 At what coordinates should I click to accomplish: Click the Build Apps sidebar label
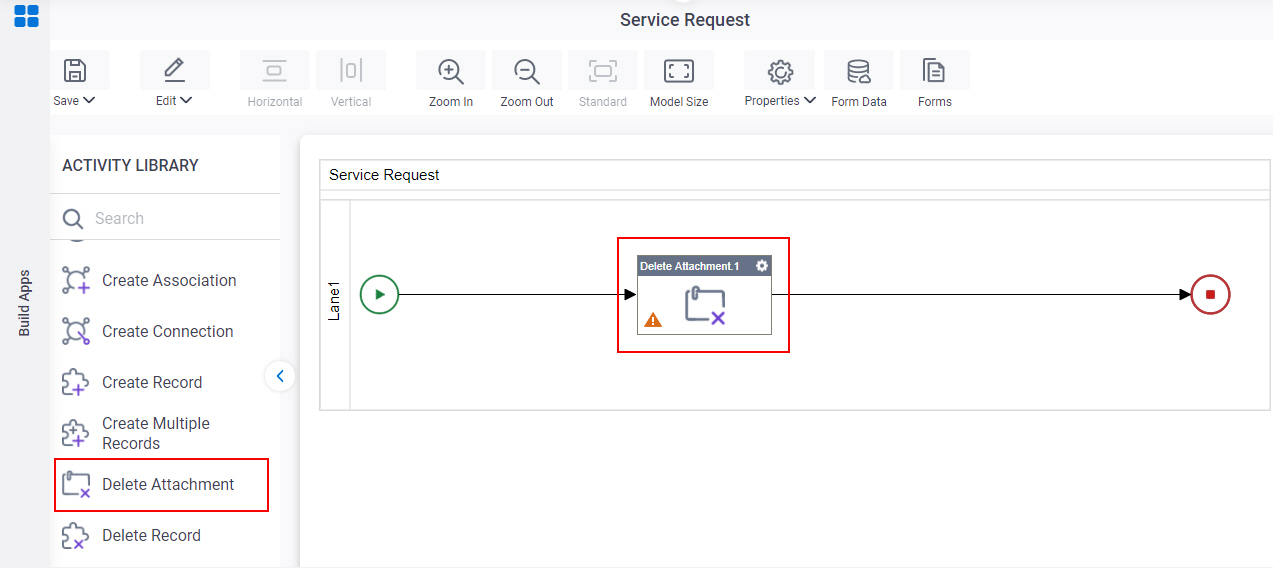[x=25, y=302]
